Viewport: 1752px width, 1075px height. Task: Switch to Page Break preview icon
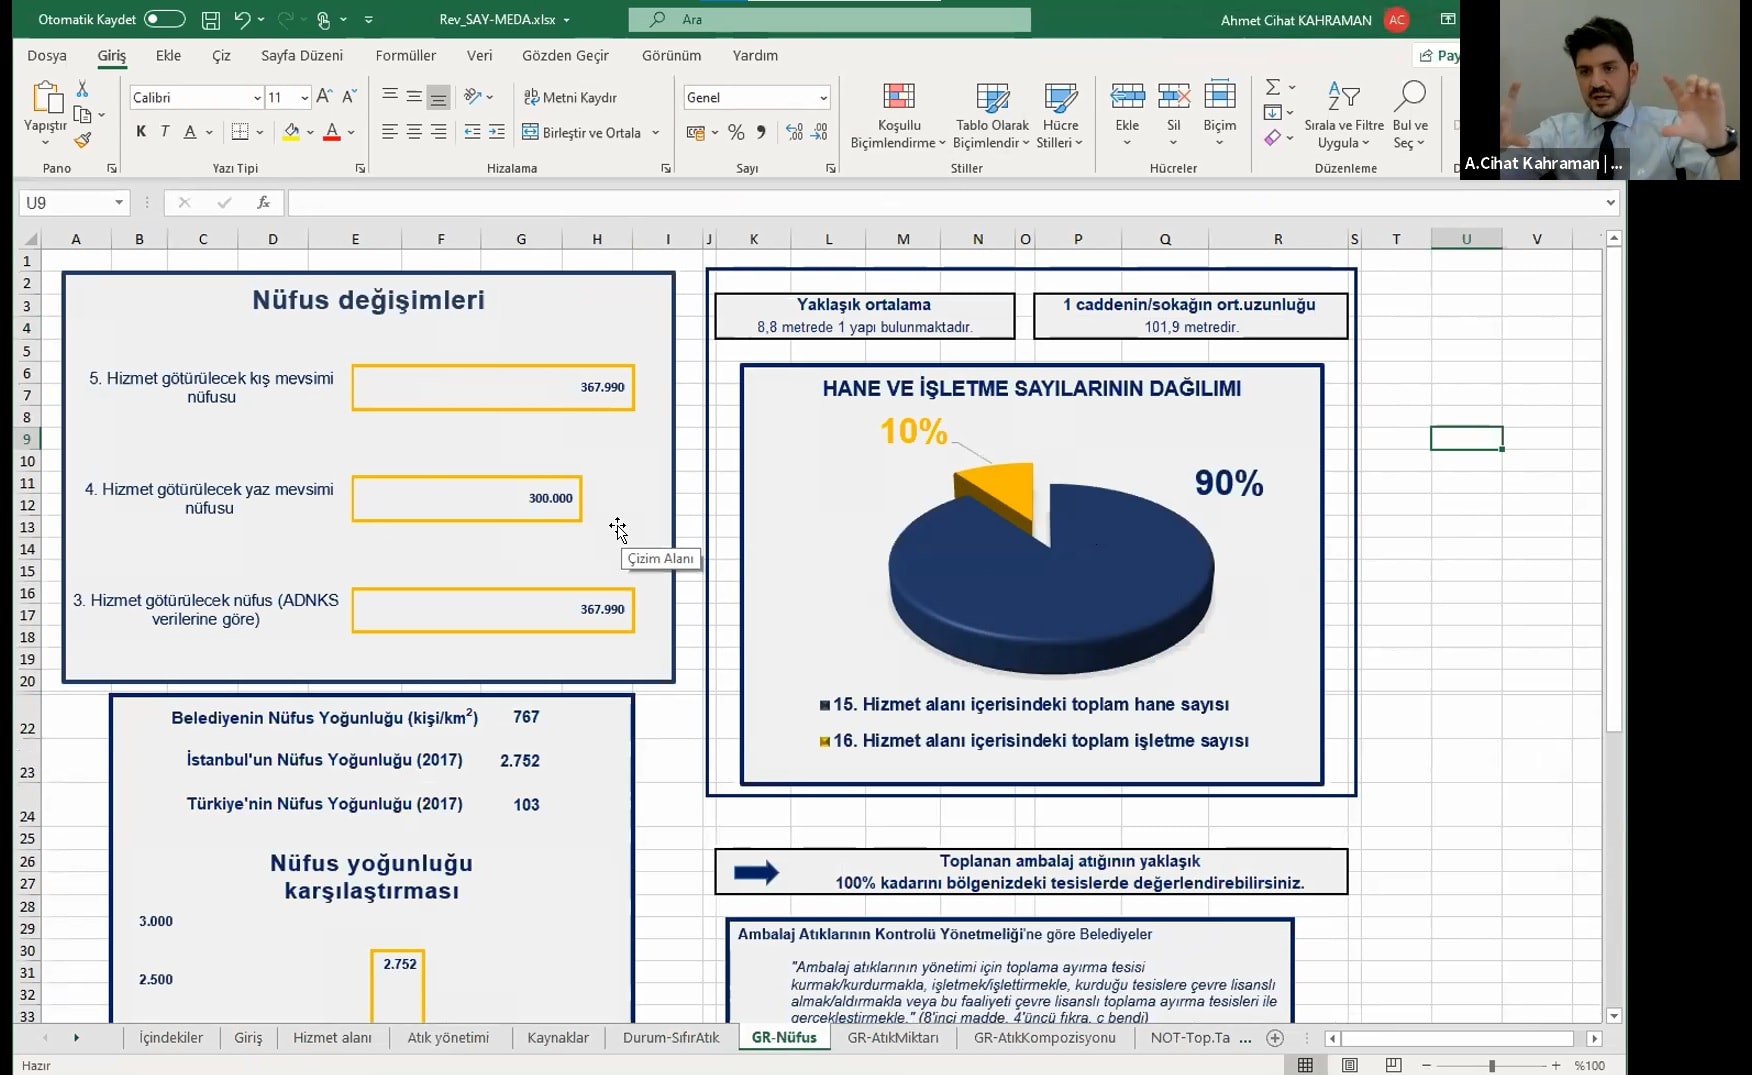[x=1393, y=1065]
